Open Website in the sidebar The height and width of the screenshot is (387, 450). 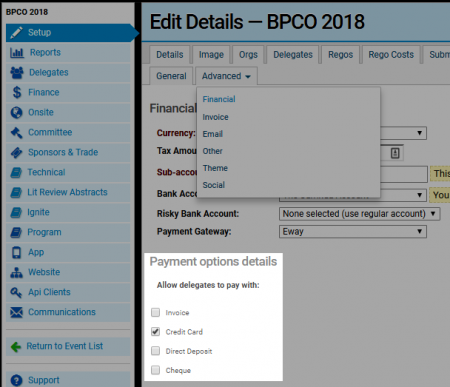pyautogui.click(x=68, y=272)
